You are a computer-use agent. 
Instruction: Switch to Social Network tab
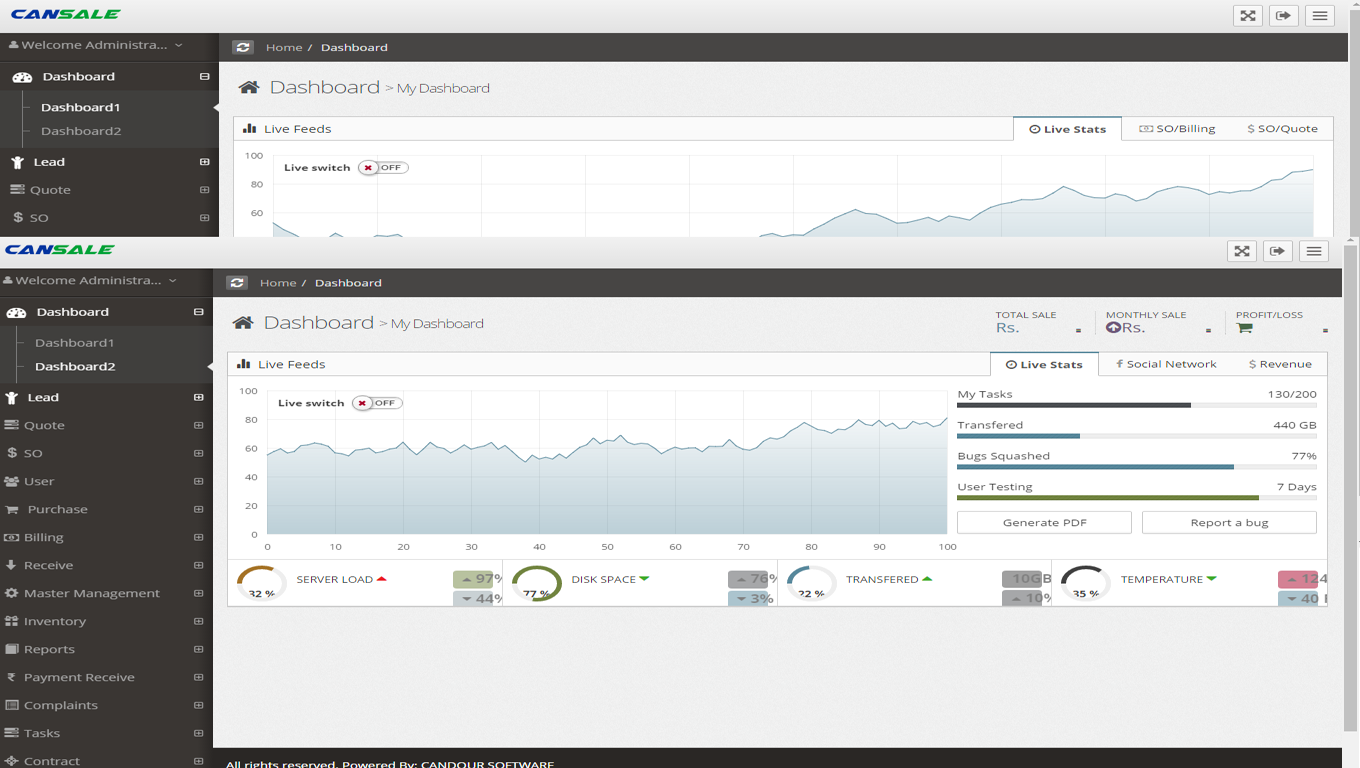(x=1166, y=364)
